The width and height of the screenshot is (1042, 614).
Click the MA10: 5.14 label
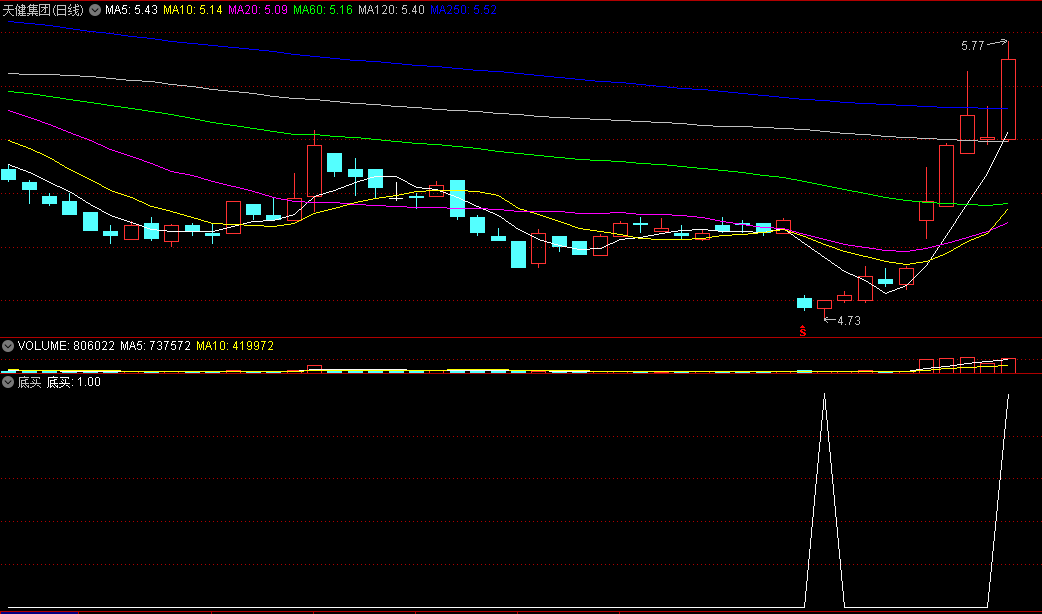[193, 10]
